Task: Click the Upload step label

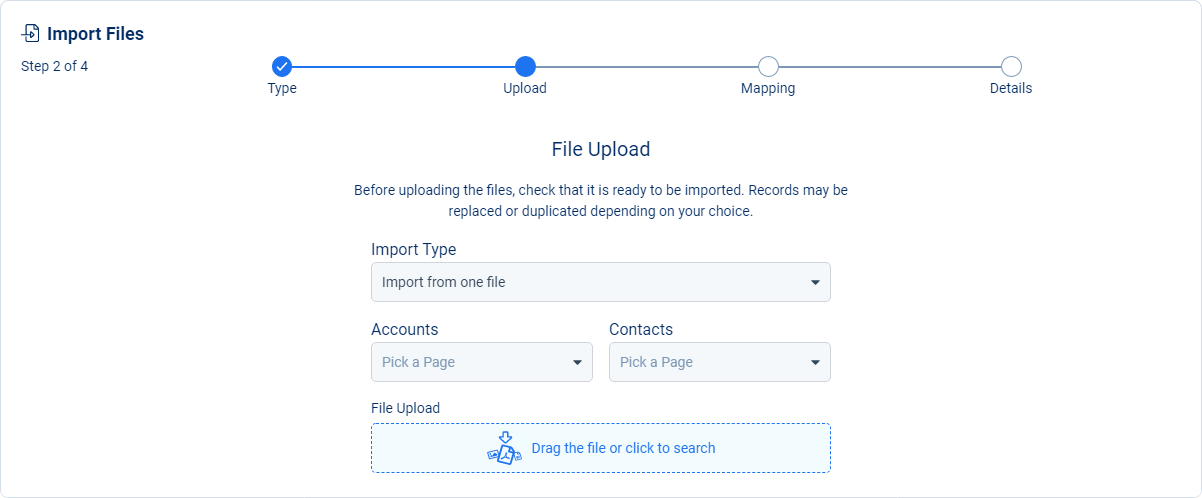Action: [x=525, y=88]
